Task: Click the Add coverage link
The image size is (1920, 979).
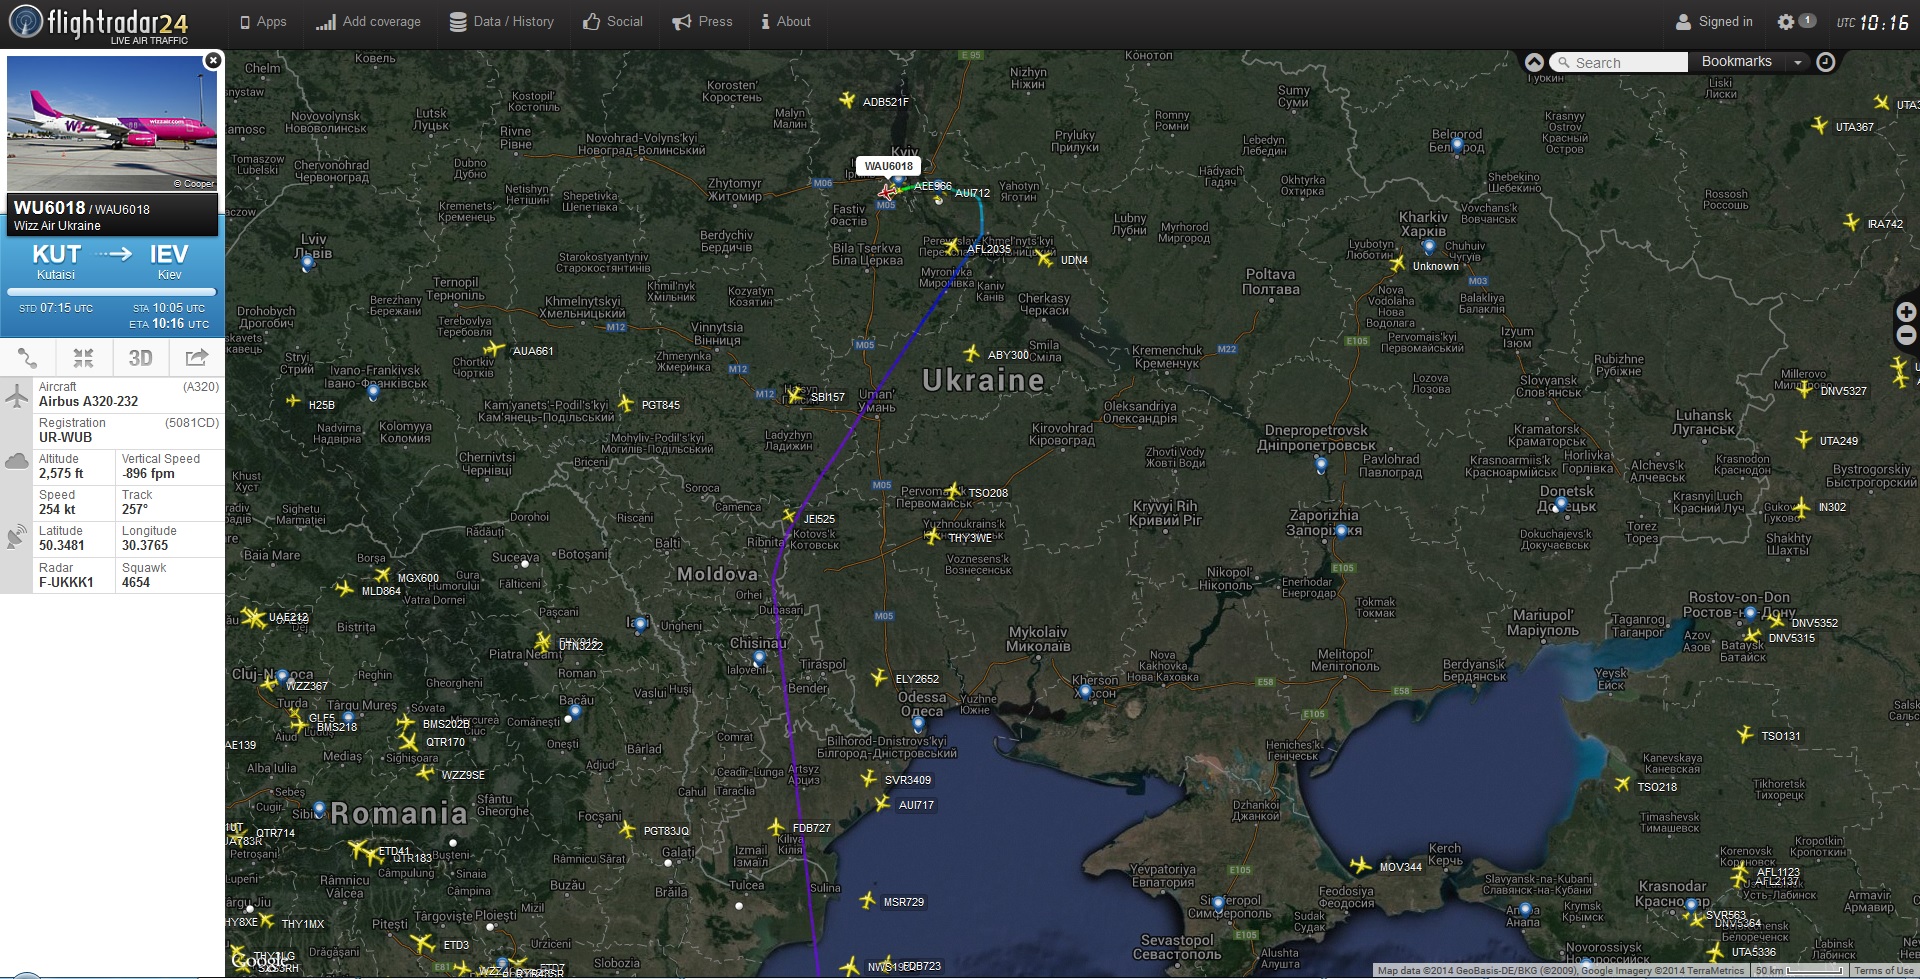Action: click(368, 21)
